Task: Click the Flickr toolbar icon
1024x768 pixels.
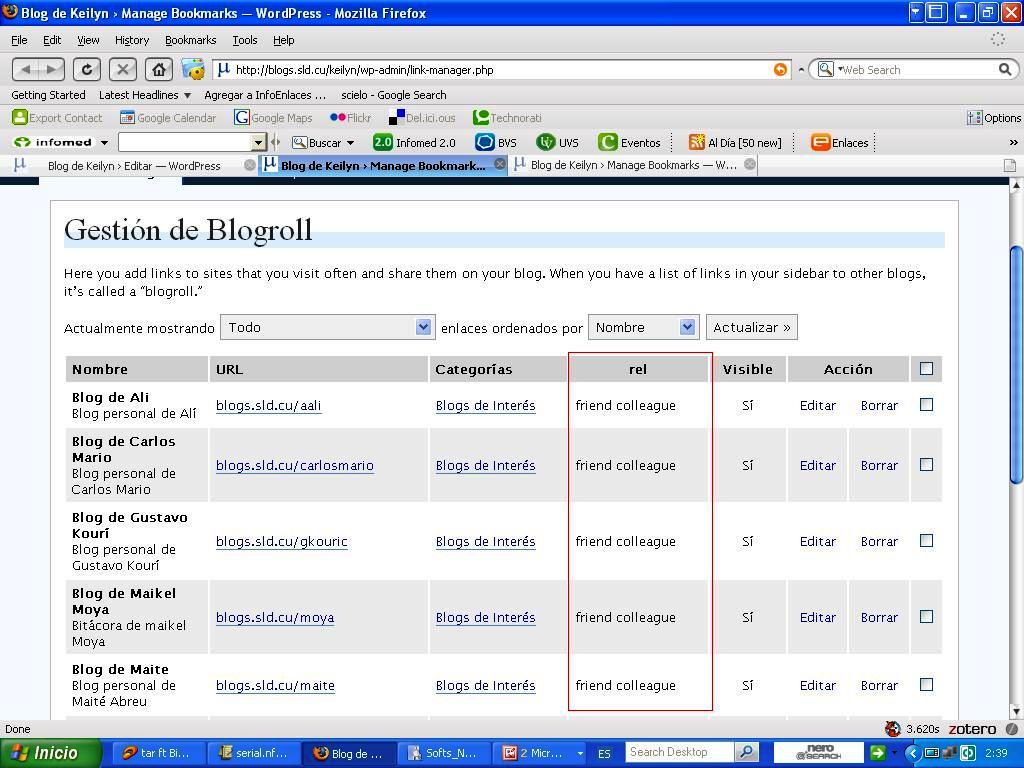Action: click(350, 117)
